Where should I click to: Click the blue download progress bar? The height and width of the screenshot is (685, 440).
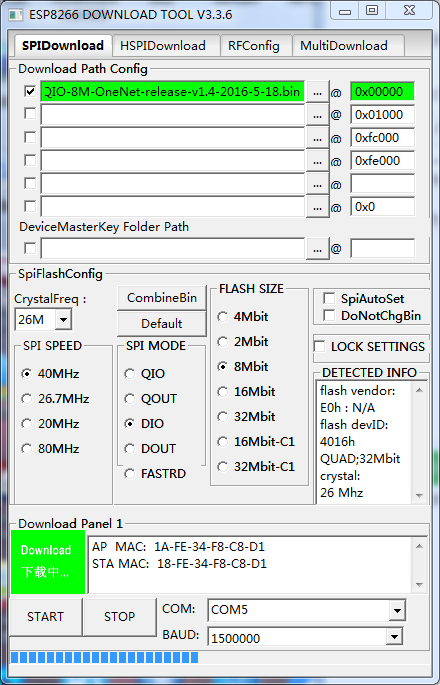pyautogui.click(x=104, y=657)
